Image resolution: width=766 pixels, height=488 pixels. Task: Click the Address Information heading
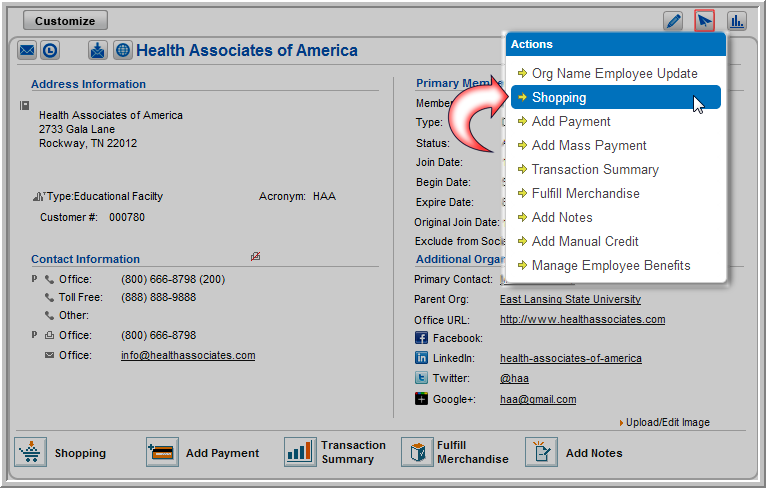point(88,84)
